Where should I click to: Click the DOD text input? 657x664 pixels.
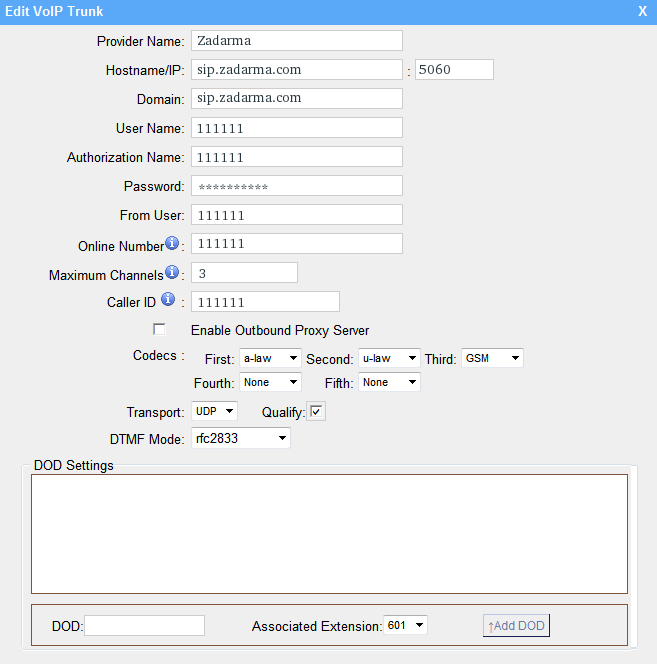pyautogui.click(x=145, y=626)
